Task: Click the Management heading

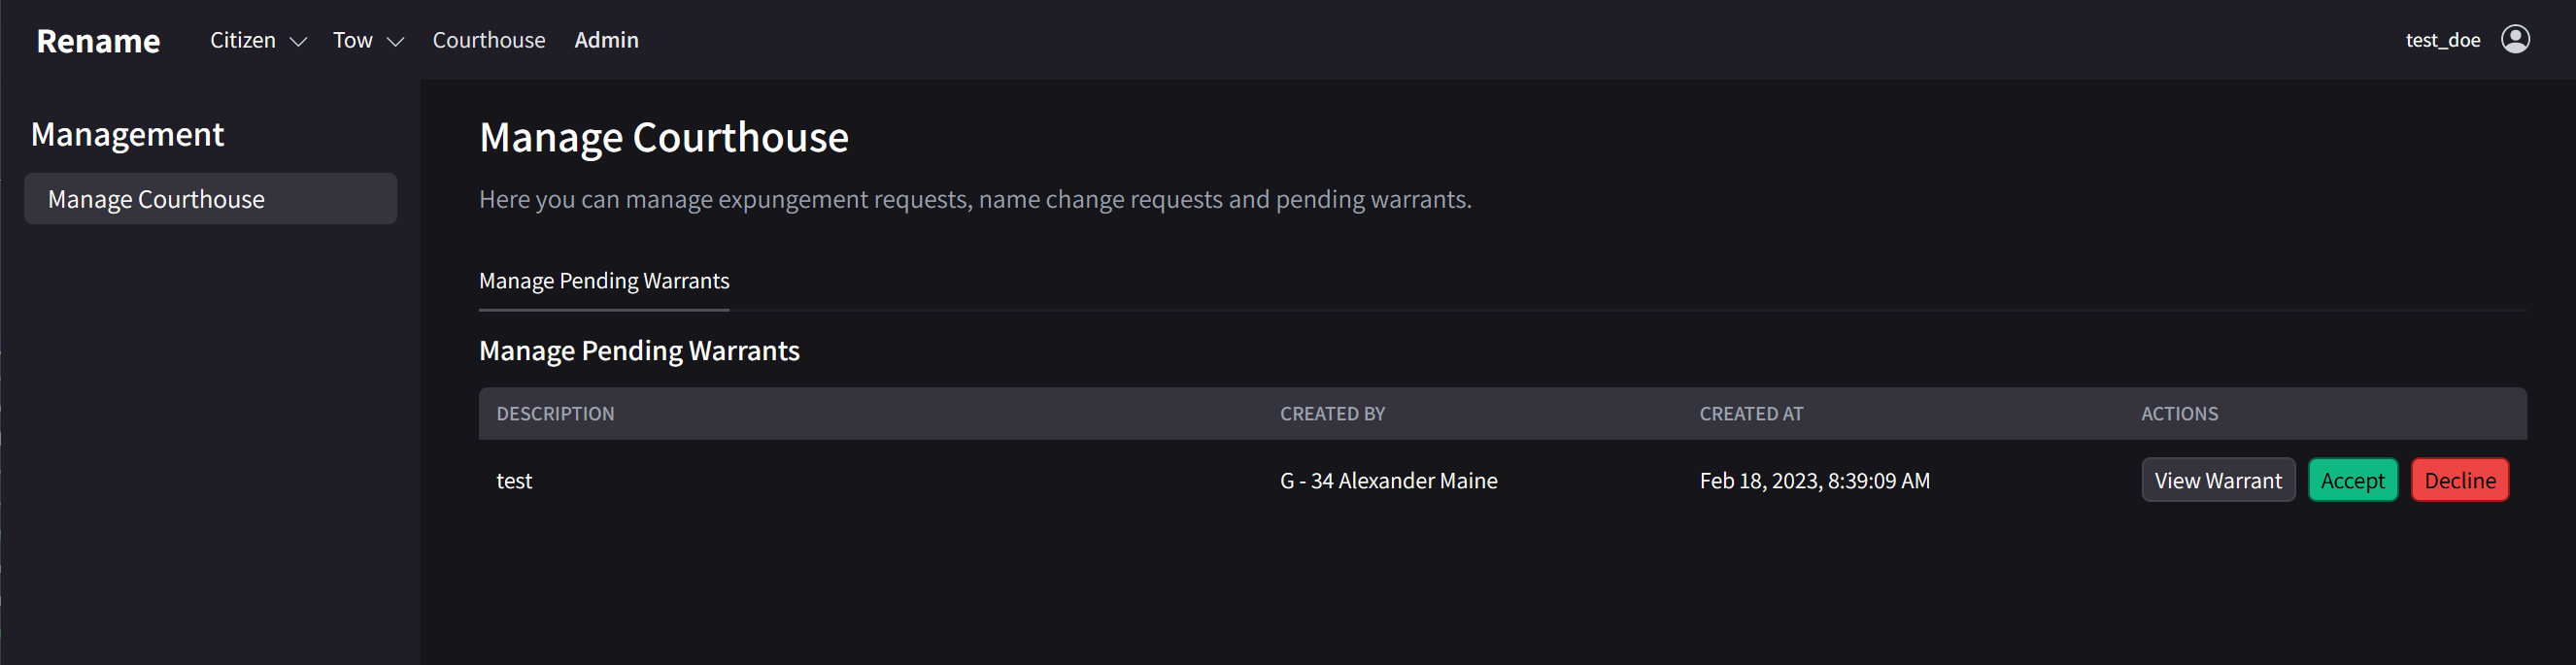Action: point(127,133)
